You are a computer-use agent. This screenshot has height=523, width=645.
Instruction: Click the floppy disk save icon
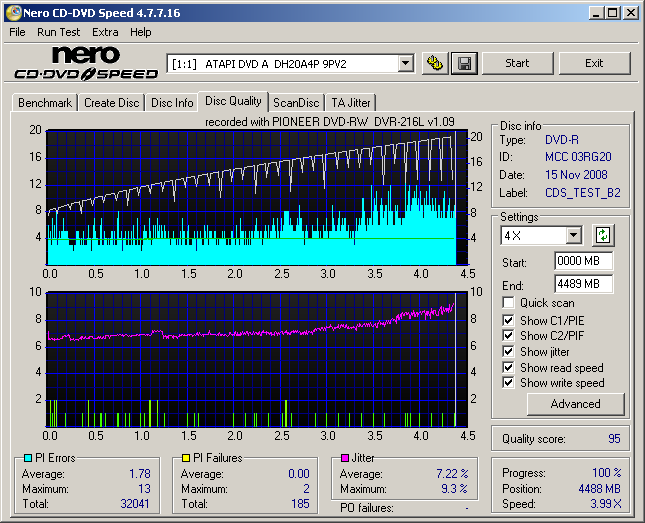(464, 63)
